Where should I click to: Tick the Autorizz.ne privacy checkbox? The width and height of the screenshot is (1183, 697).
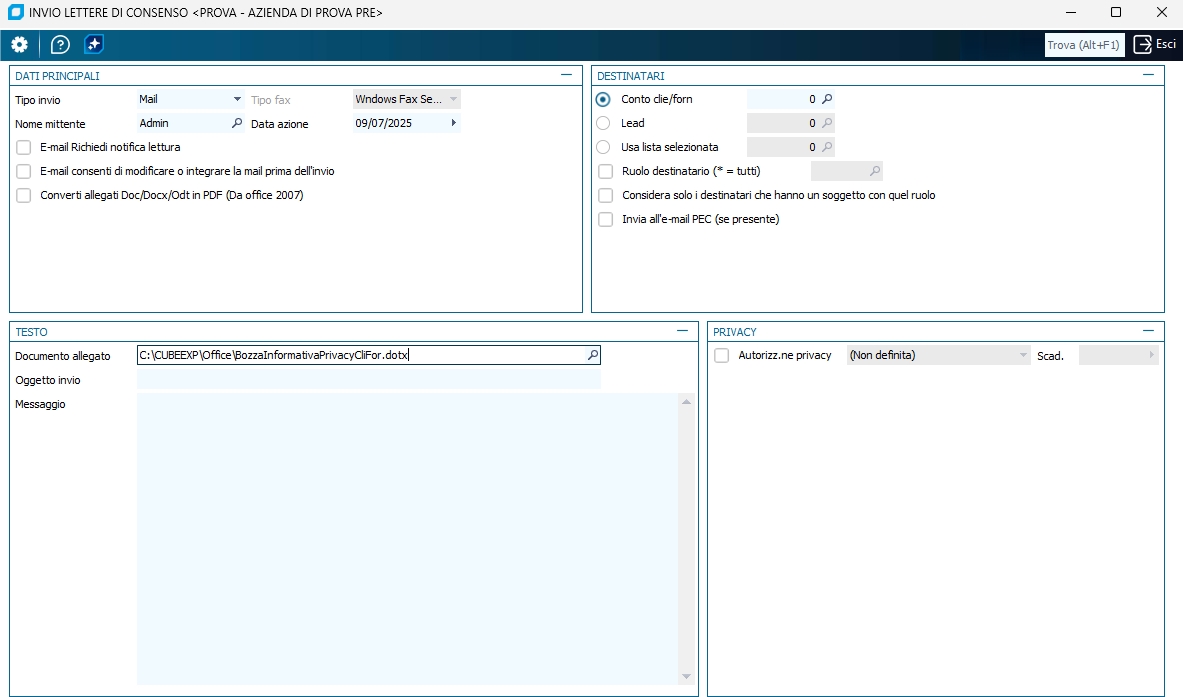coord(721,355)
